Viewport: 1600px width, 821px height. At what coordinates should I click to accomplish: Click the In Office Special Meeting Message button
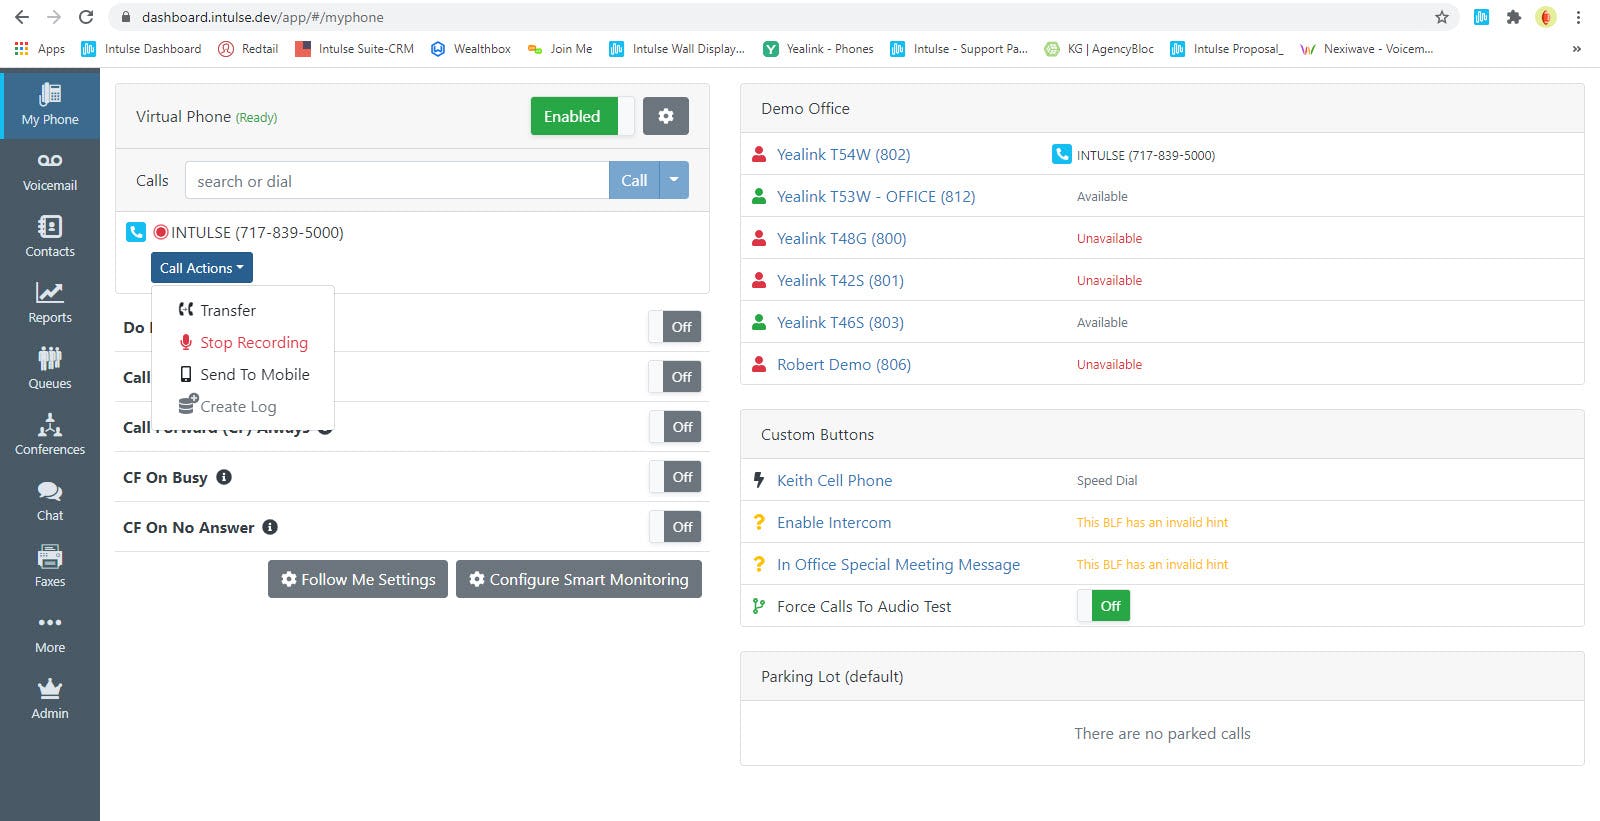coord(899,564)
